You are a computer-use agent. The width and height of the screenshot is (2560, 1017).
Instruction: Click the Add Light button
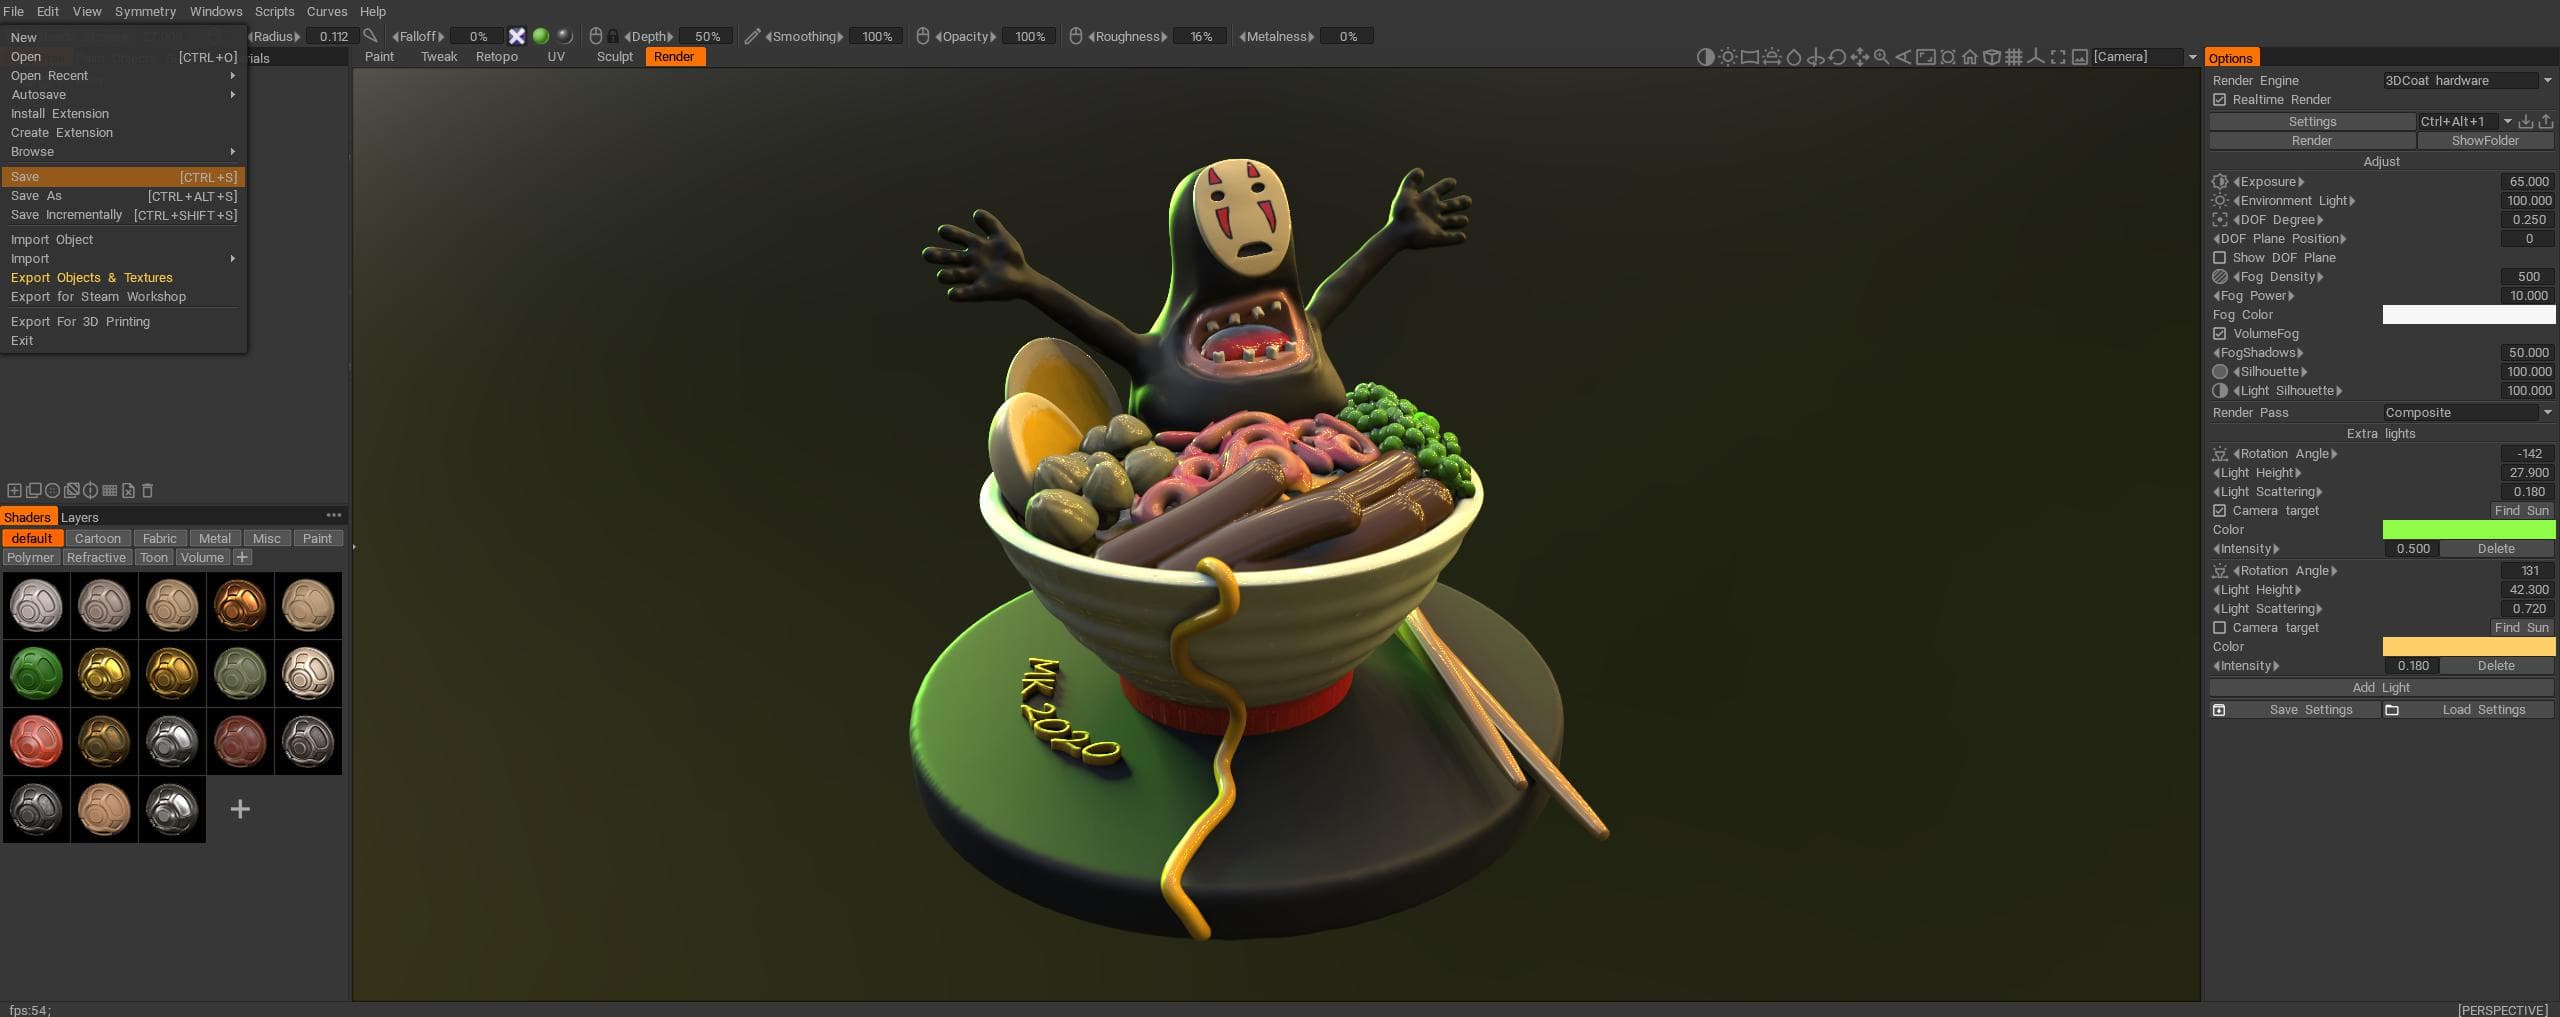tap(2381, 688)
